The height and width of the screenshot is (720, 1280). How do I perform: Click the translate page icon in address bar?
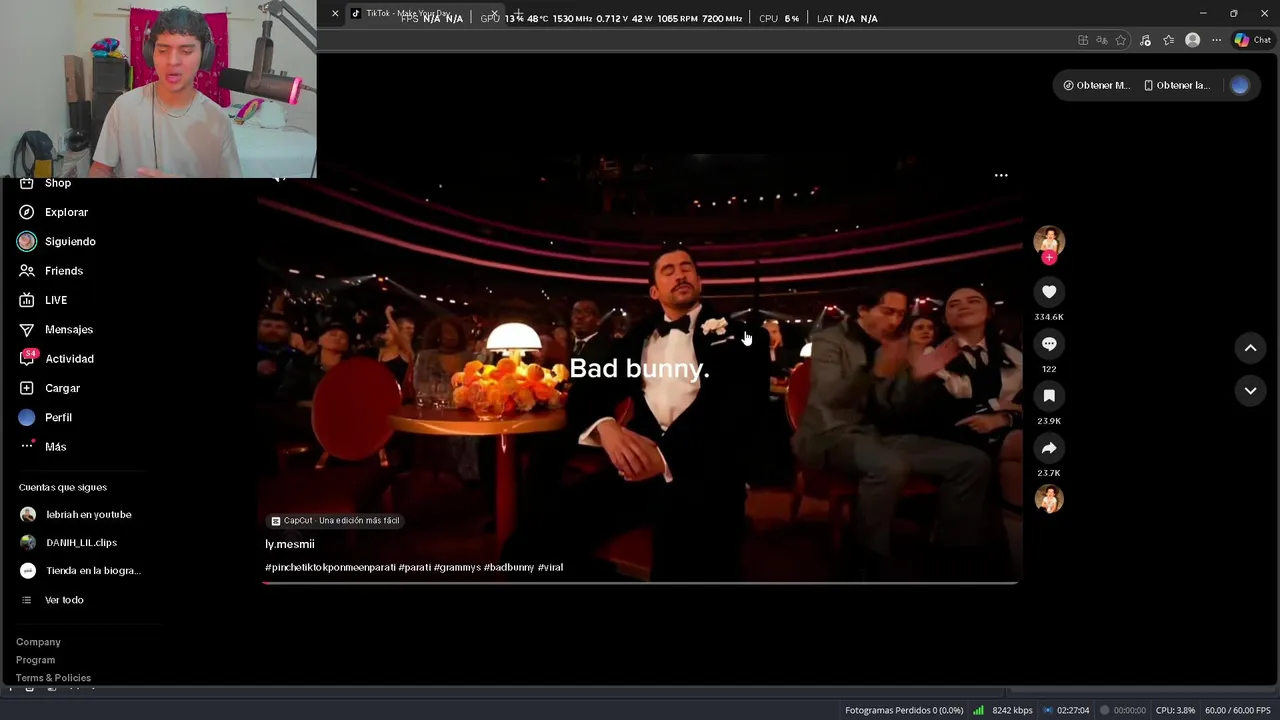1102,40
